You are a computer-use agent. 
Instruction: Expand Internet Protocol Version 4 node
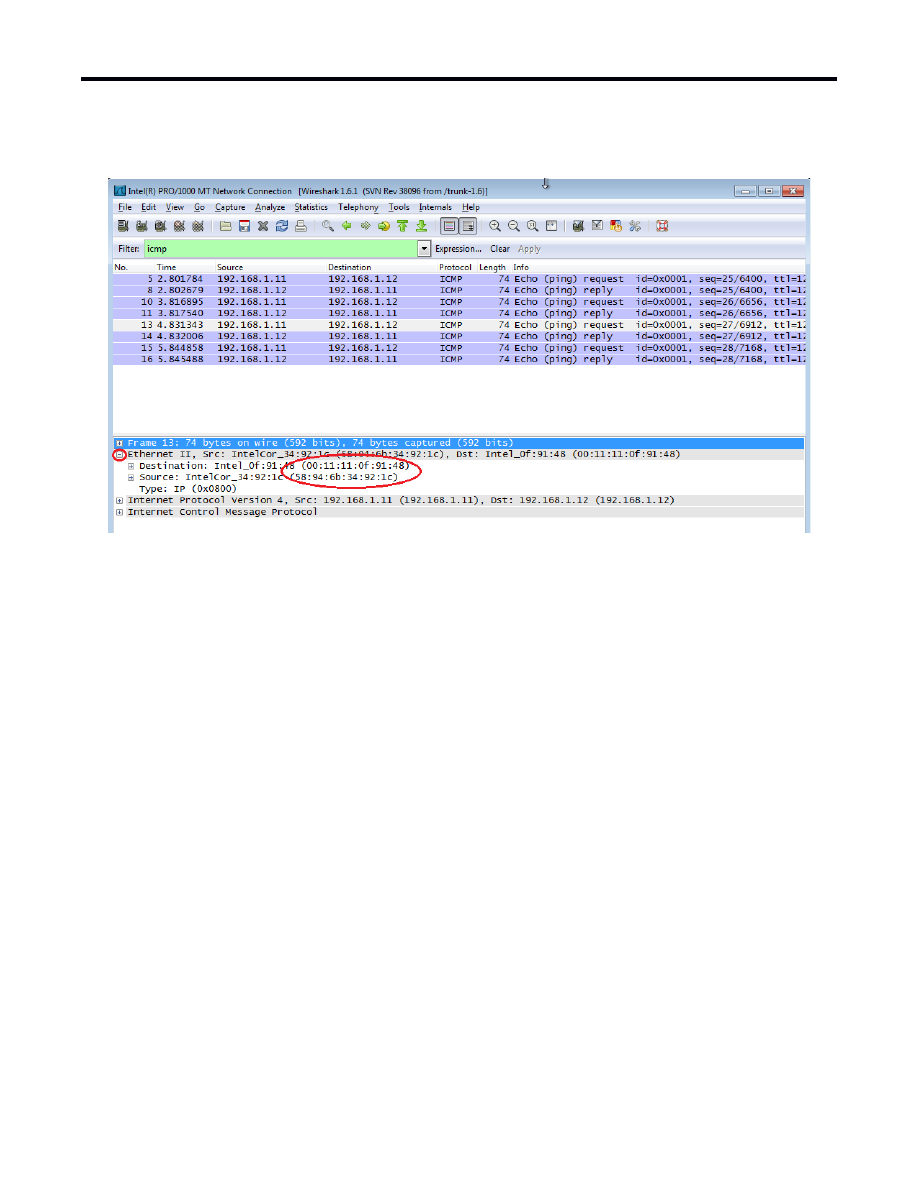point(120,501)
